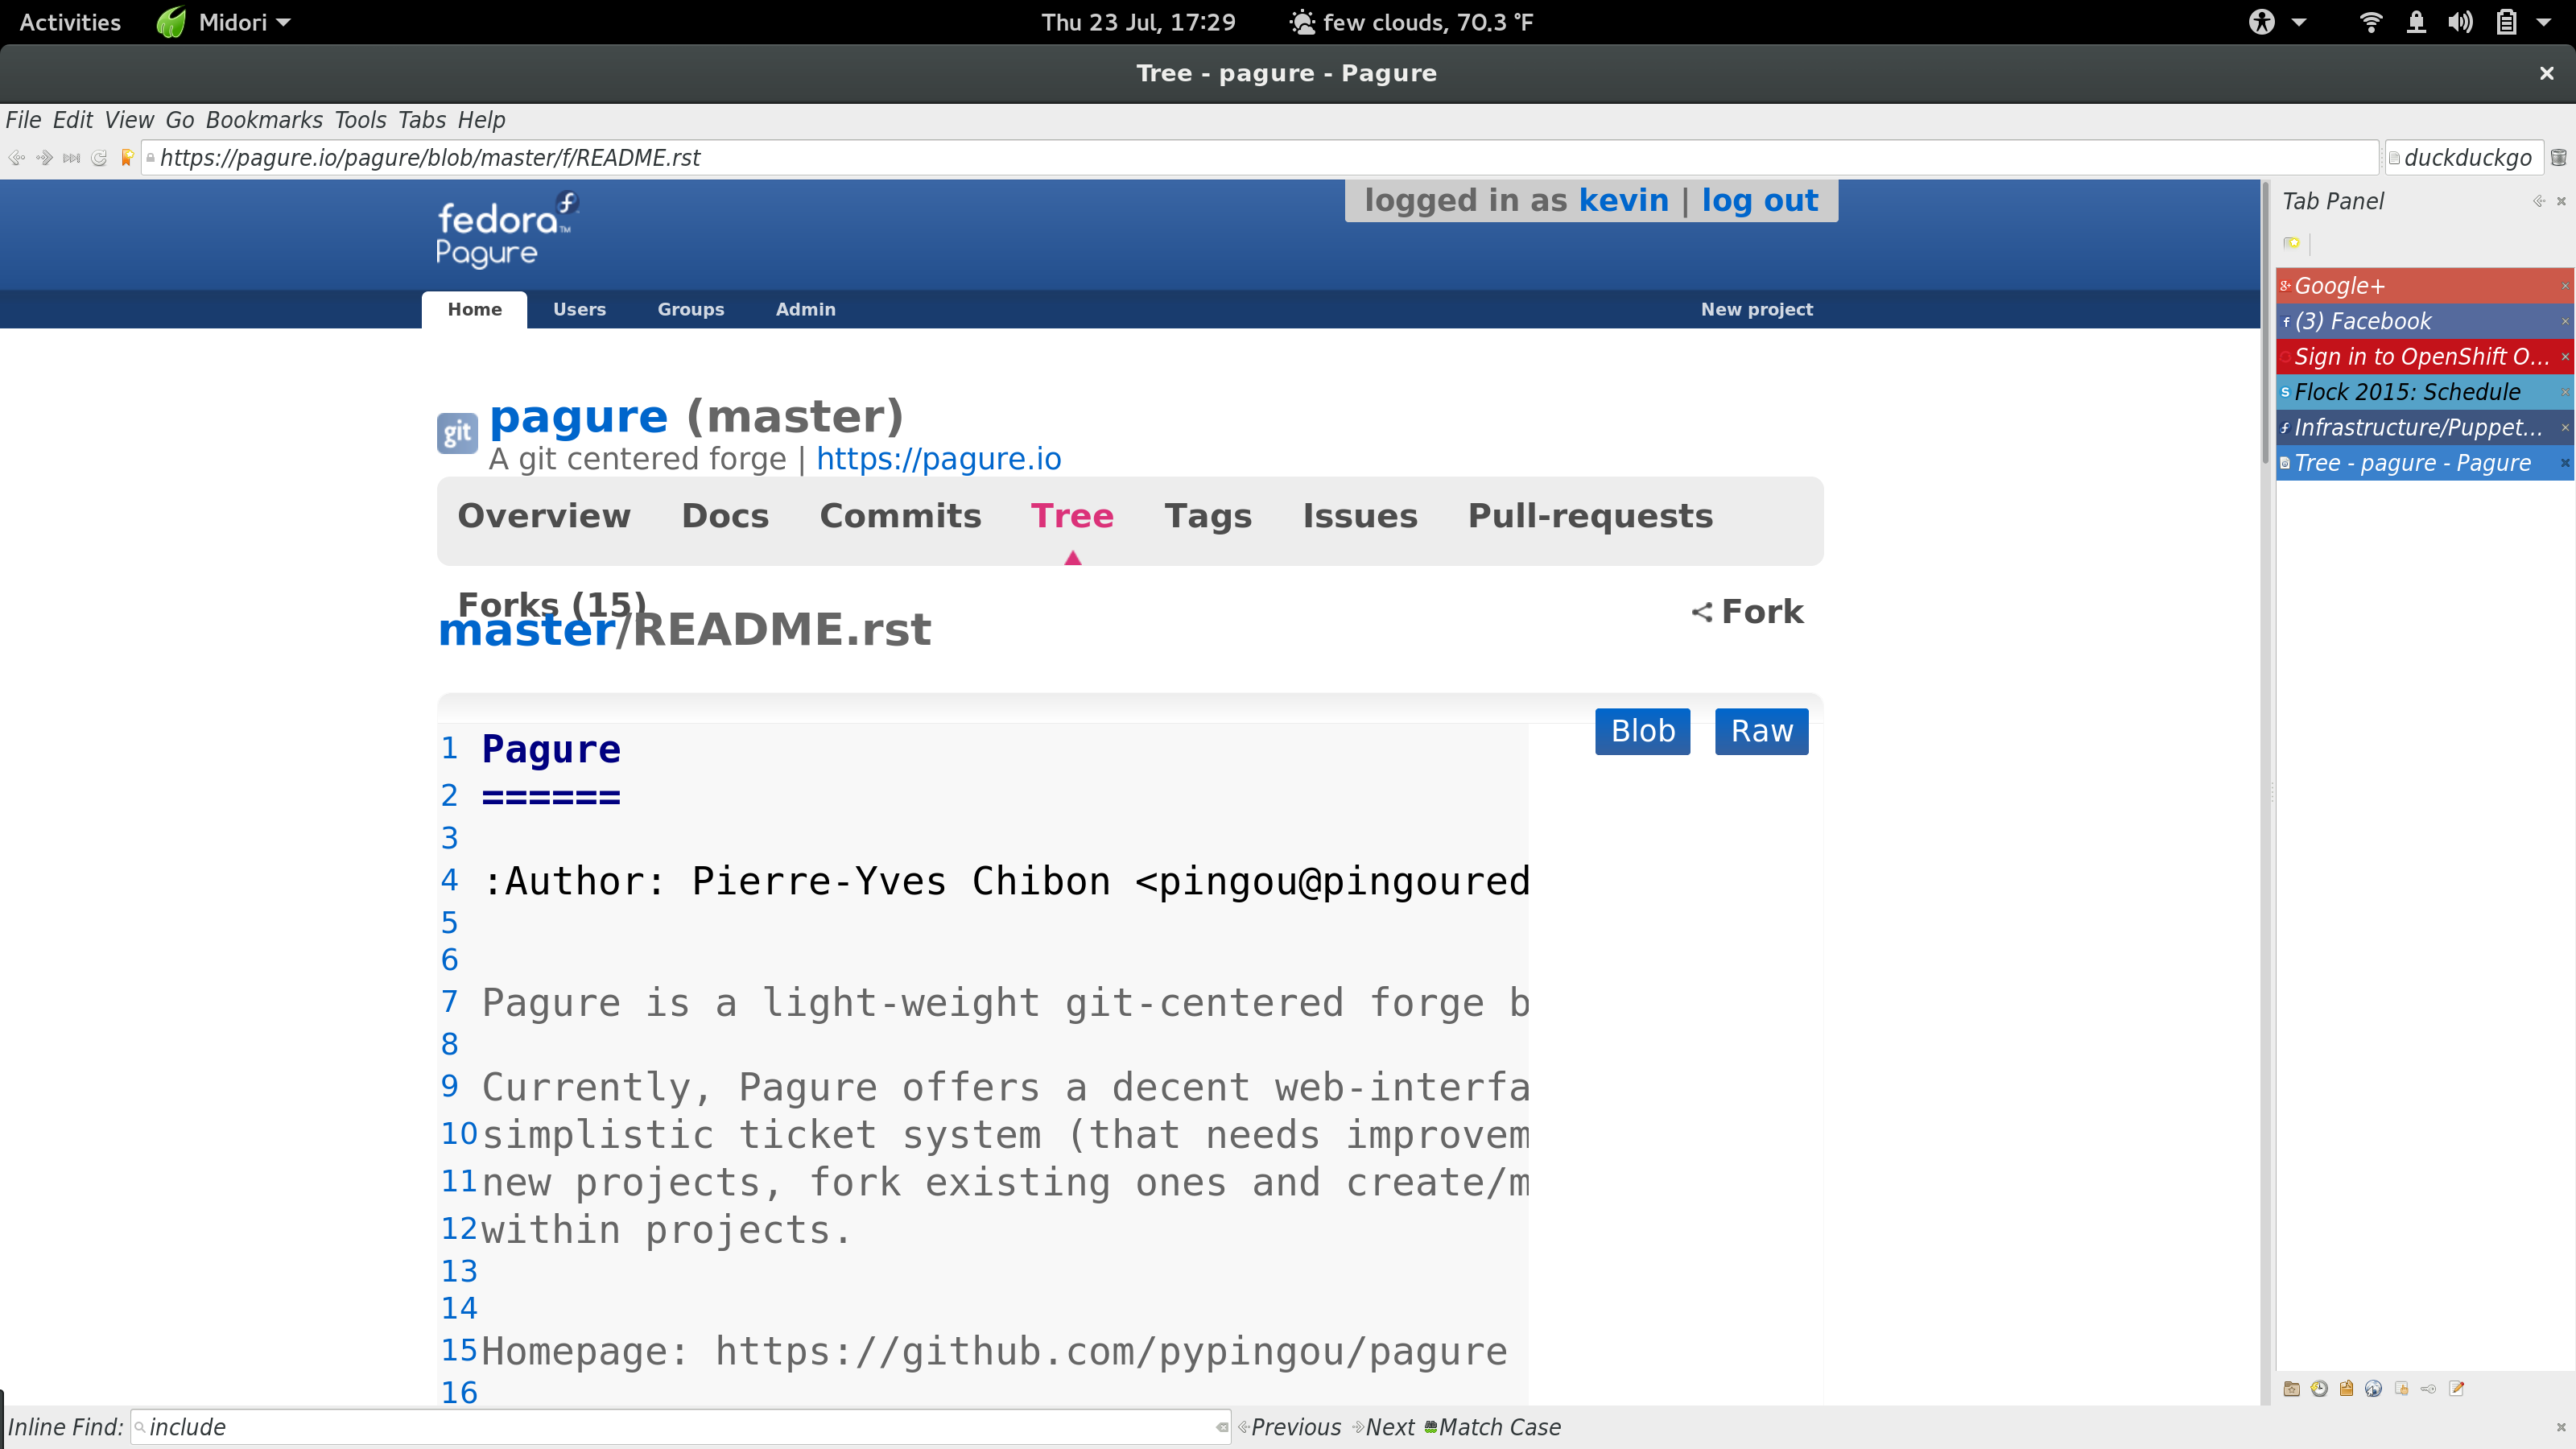Open the page-with-hand panel icon
The image size is (2576, 1449).
[2401, 1388]
